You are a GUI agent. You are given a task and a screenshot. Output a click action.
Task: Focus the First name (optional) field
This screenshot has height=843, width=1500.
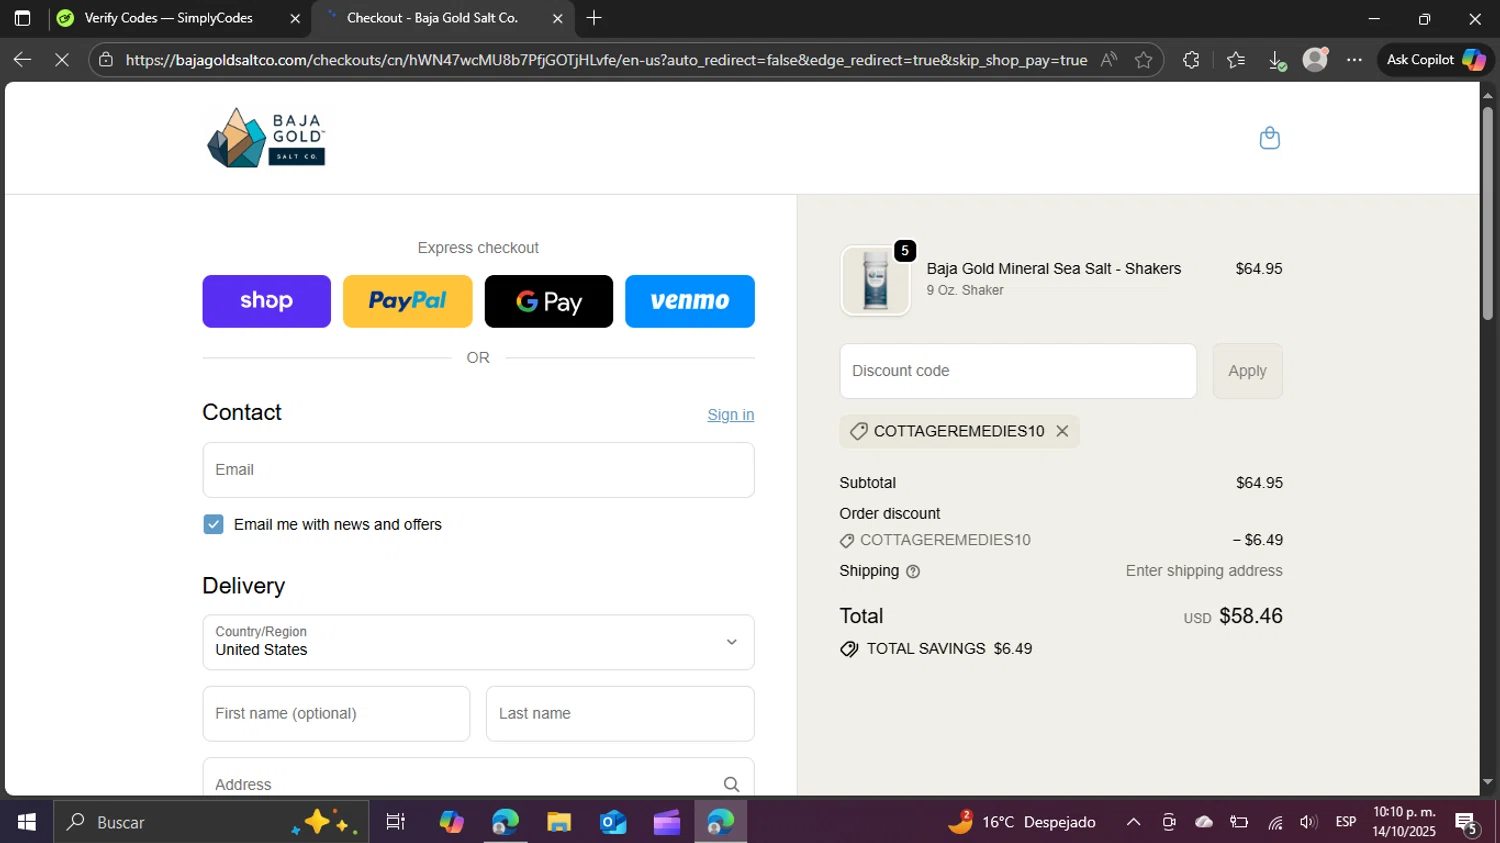pyautogui.click(x=336, y=714)
